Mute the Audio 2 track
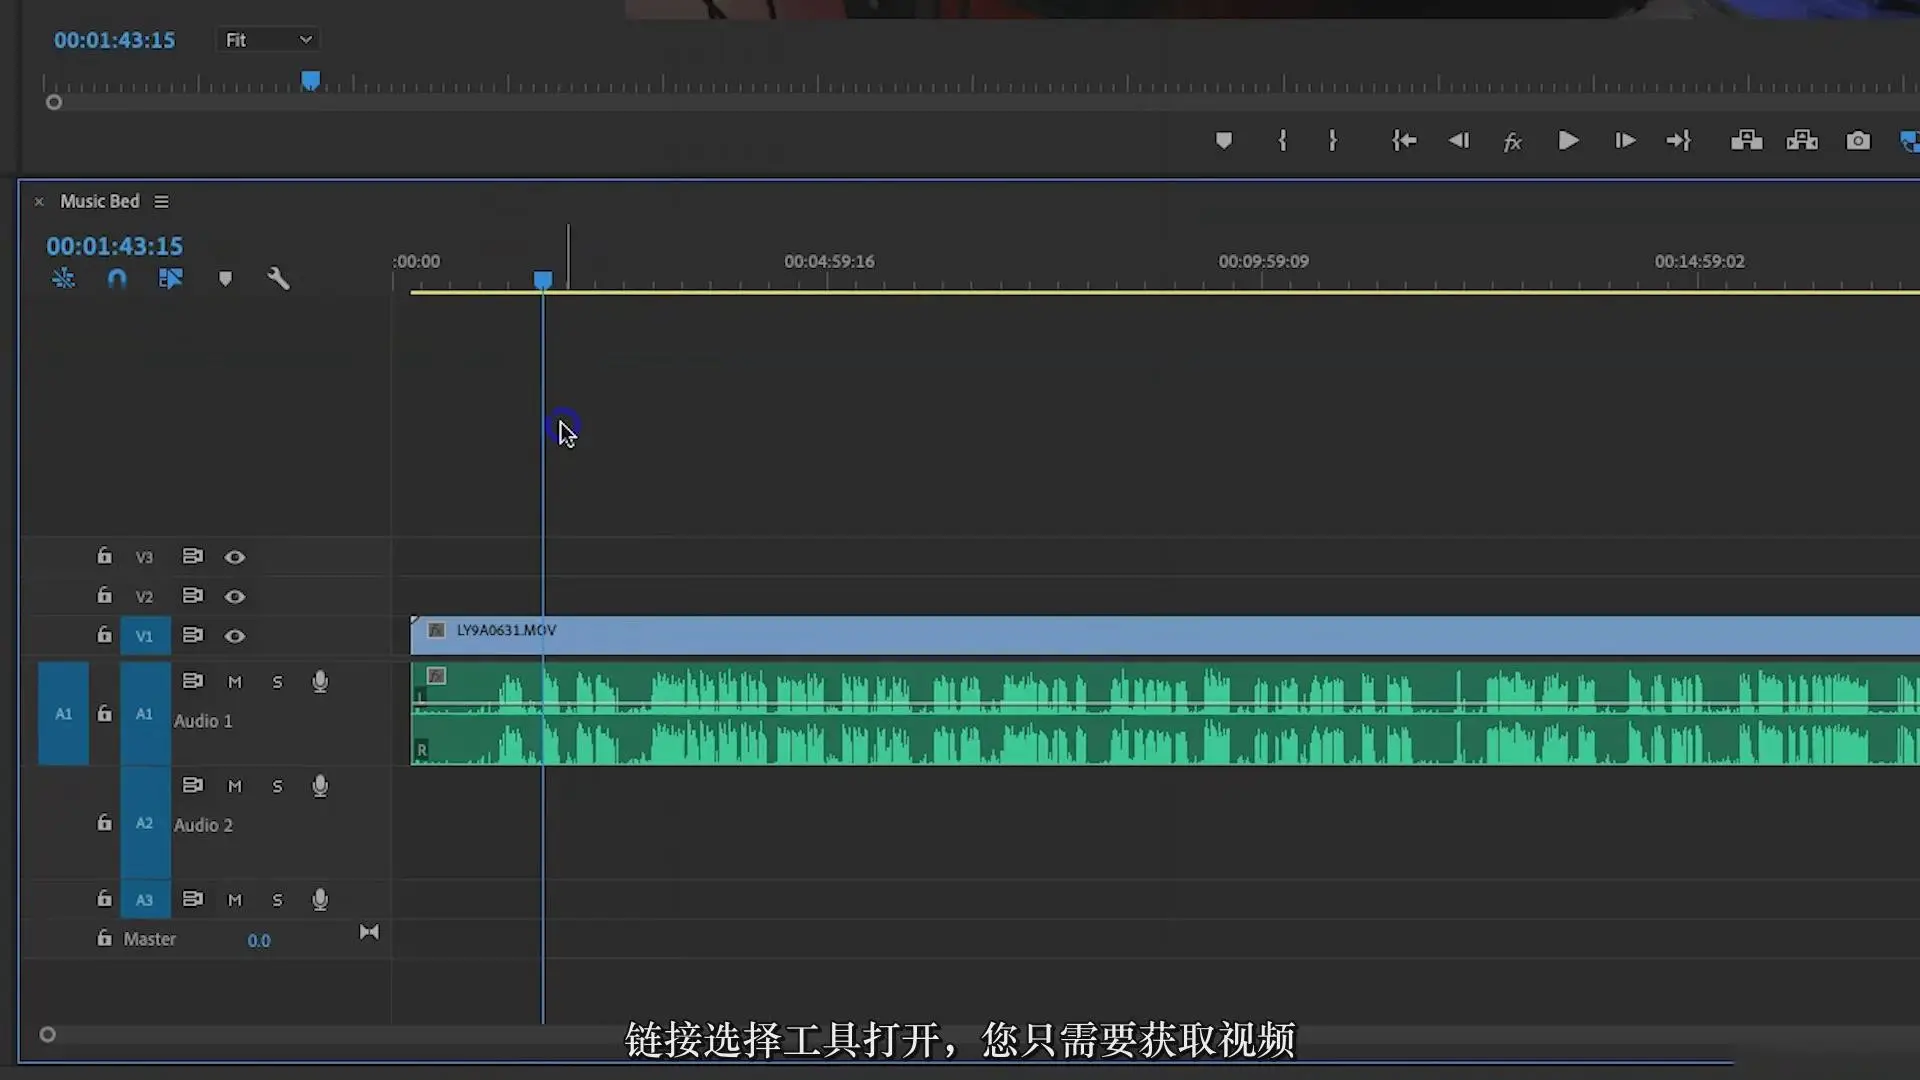 tap(235, 786)
